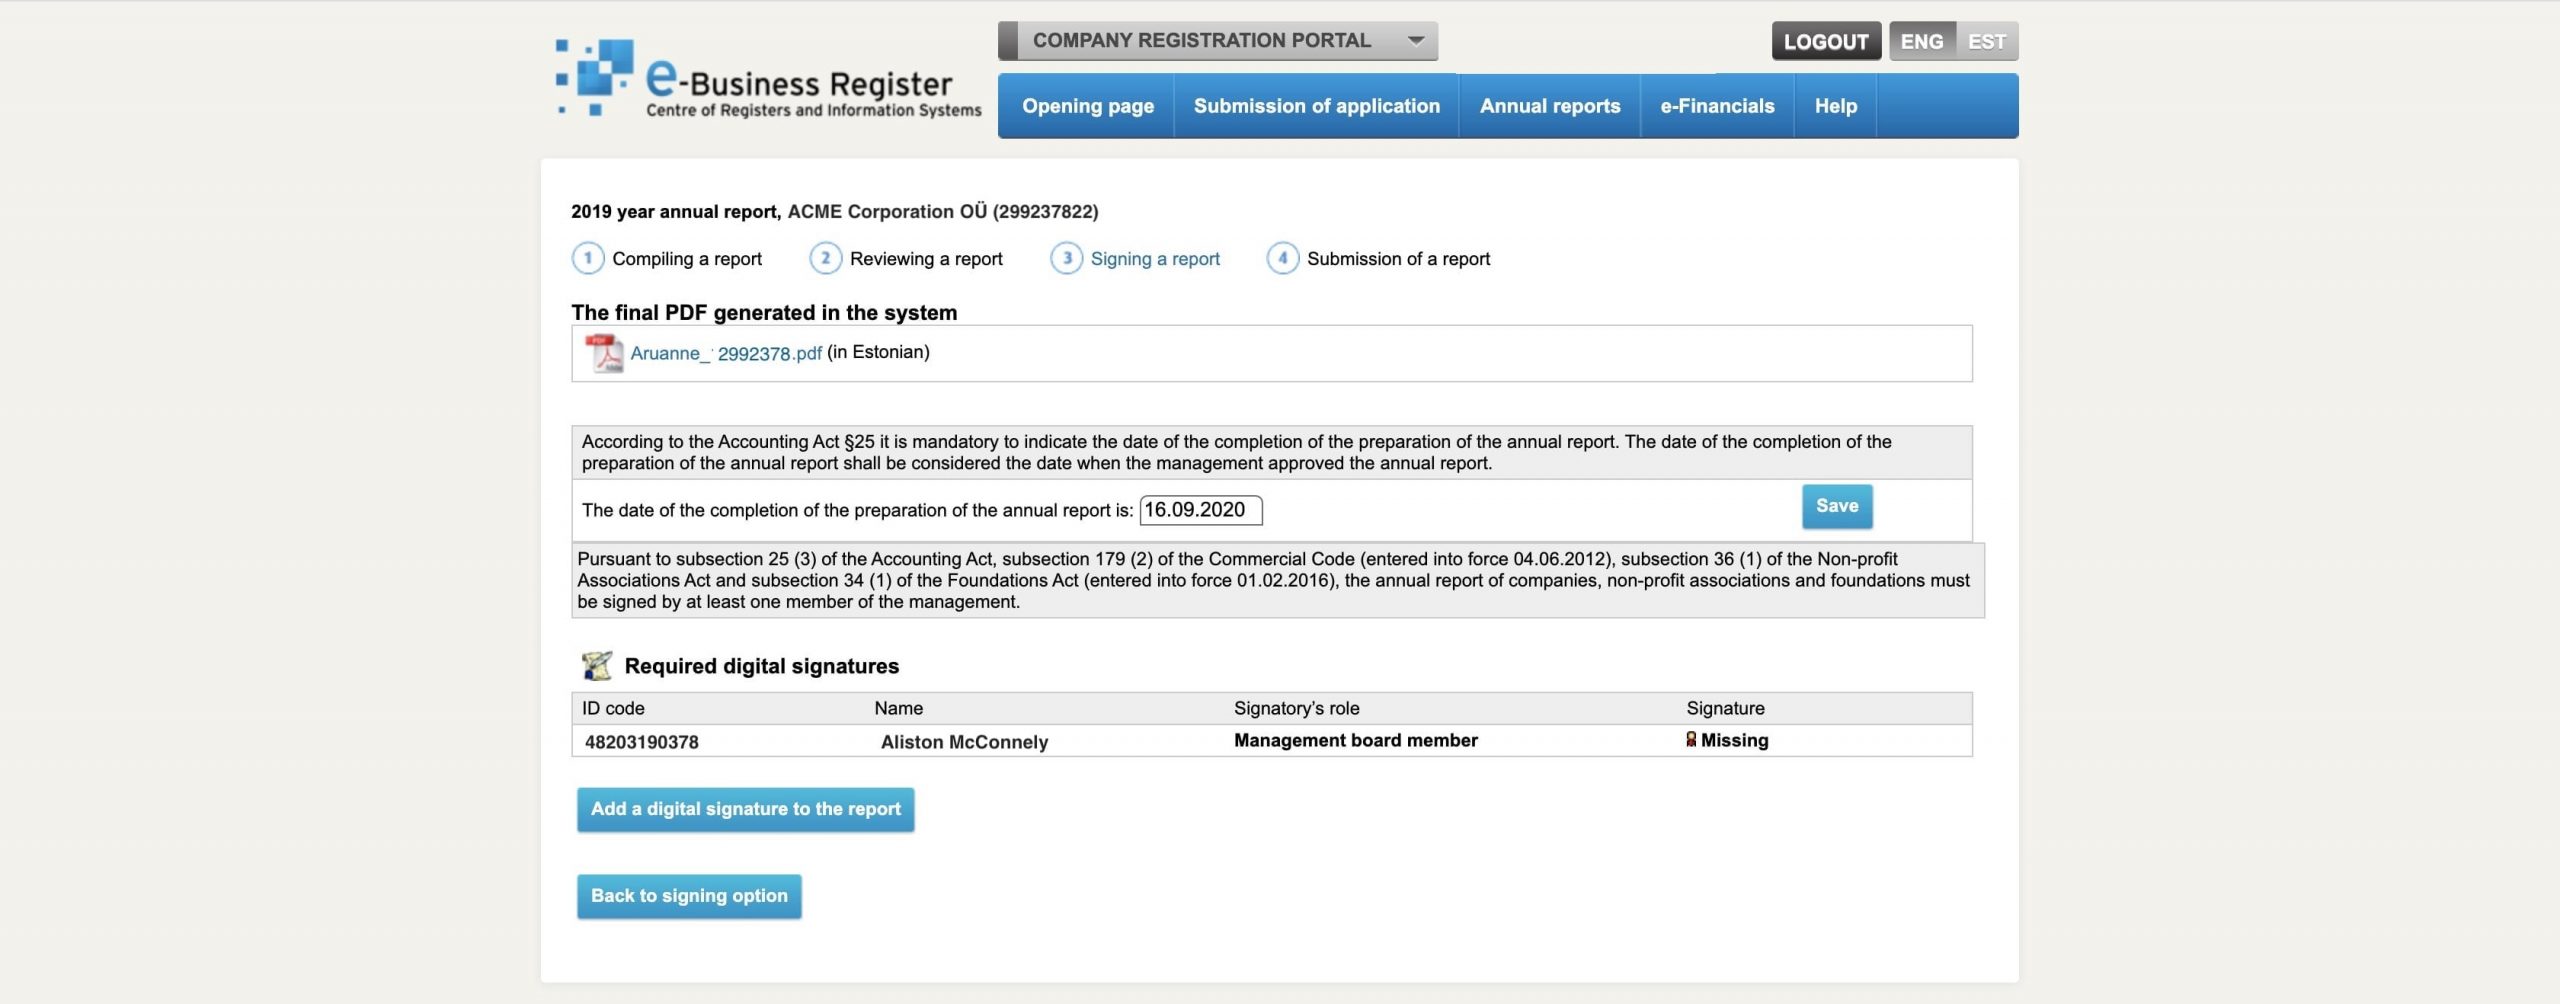The image size is (2560, 1004).
Task: Select step 1 Compiling a report circle
Action: coord(588,258)
